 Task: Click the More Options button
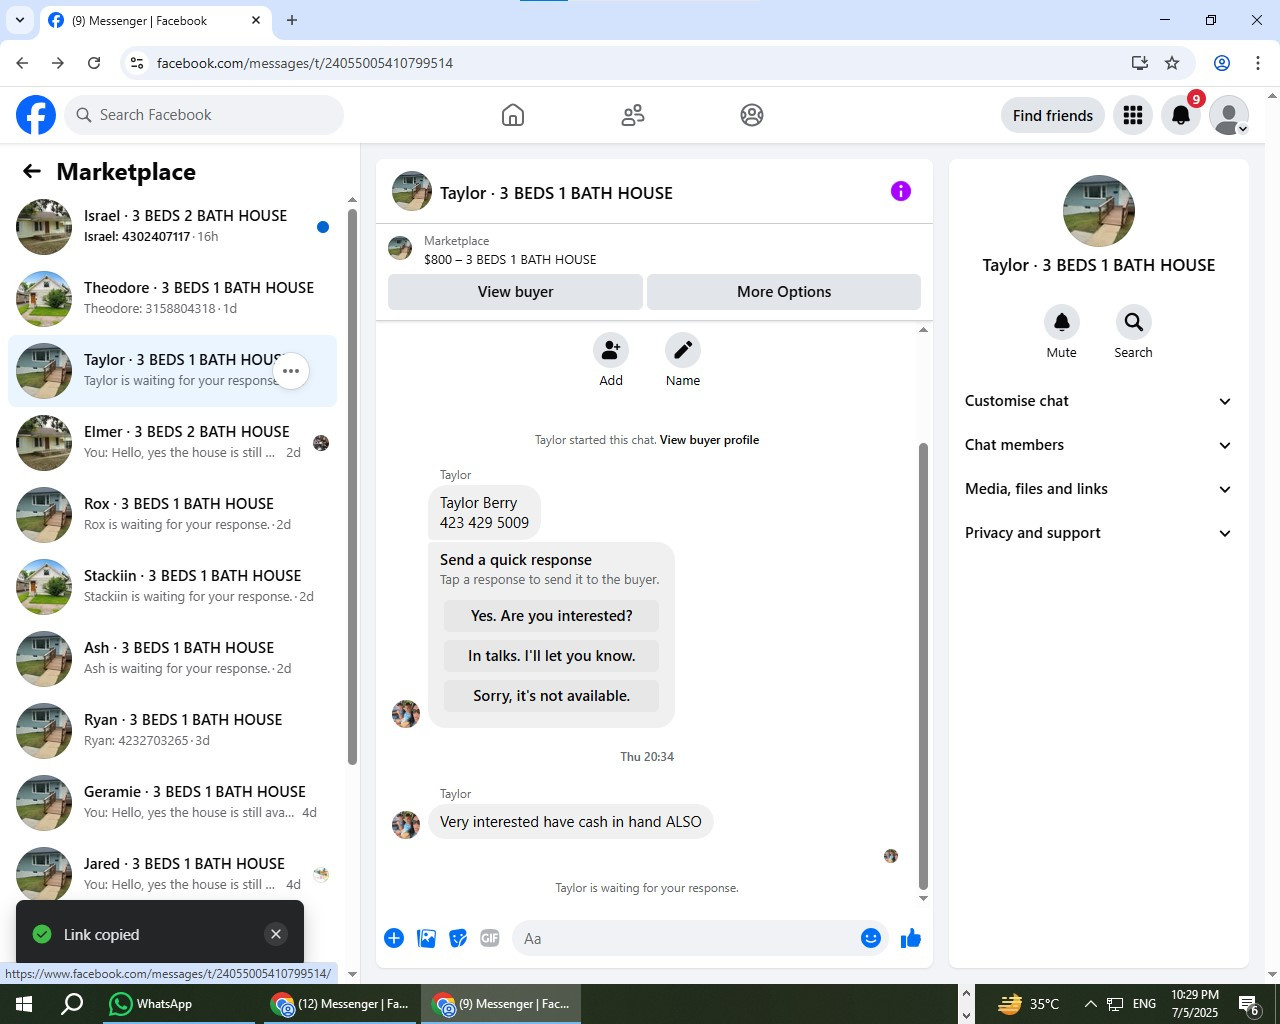pos(784,292)
